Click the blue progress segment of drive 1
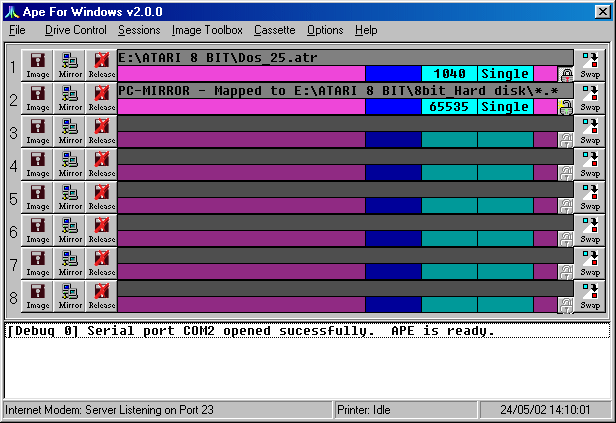 click(393, 74)
